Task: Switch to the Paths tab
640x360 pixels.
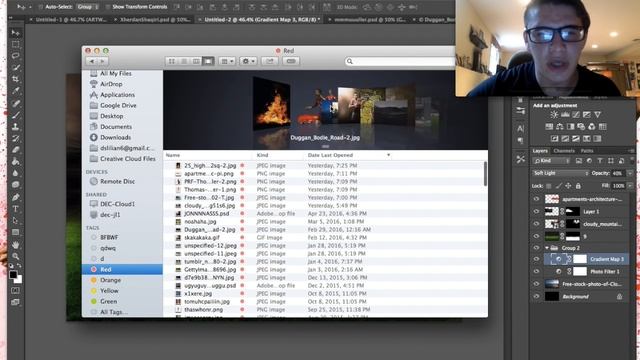Action: pos(587,151)
